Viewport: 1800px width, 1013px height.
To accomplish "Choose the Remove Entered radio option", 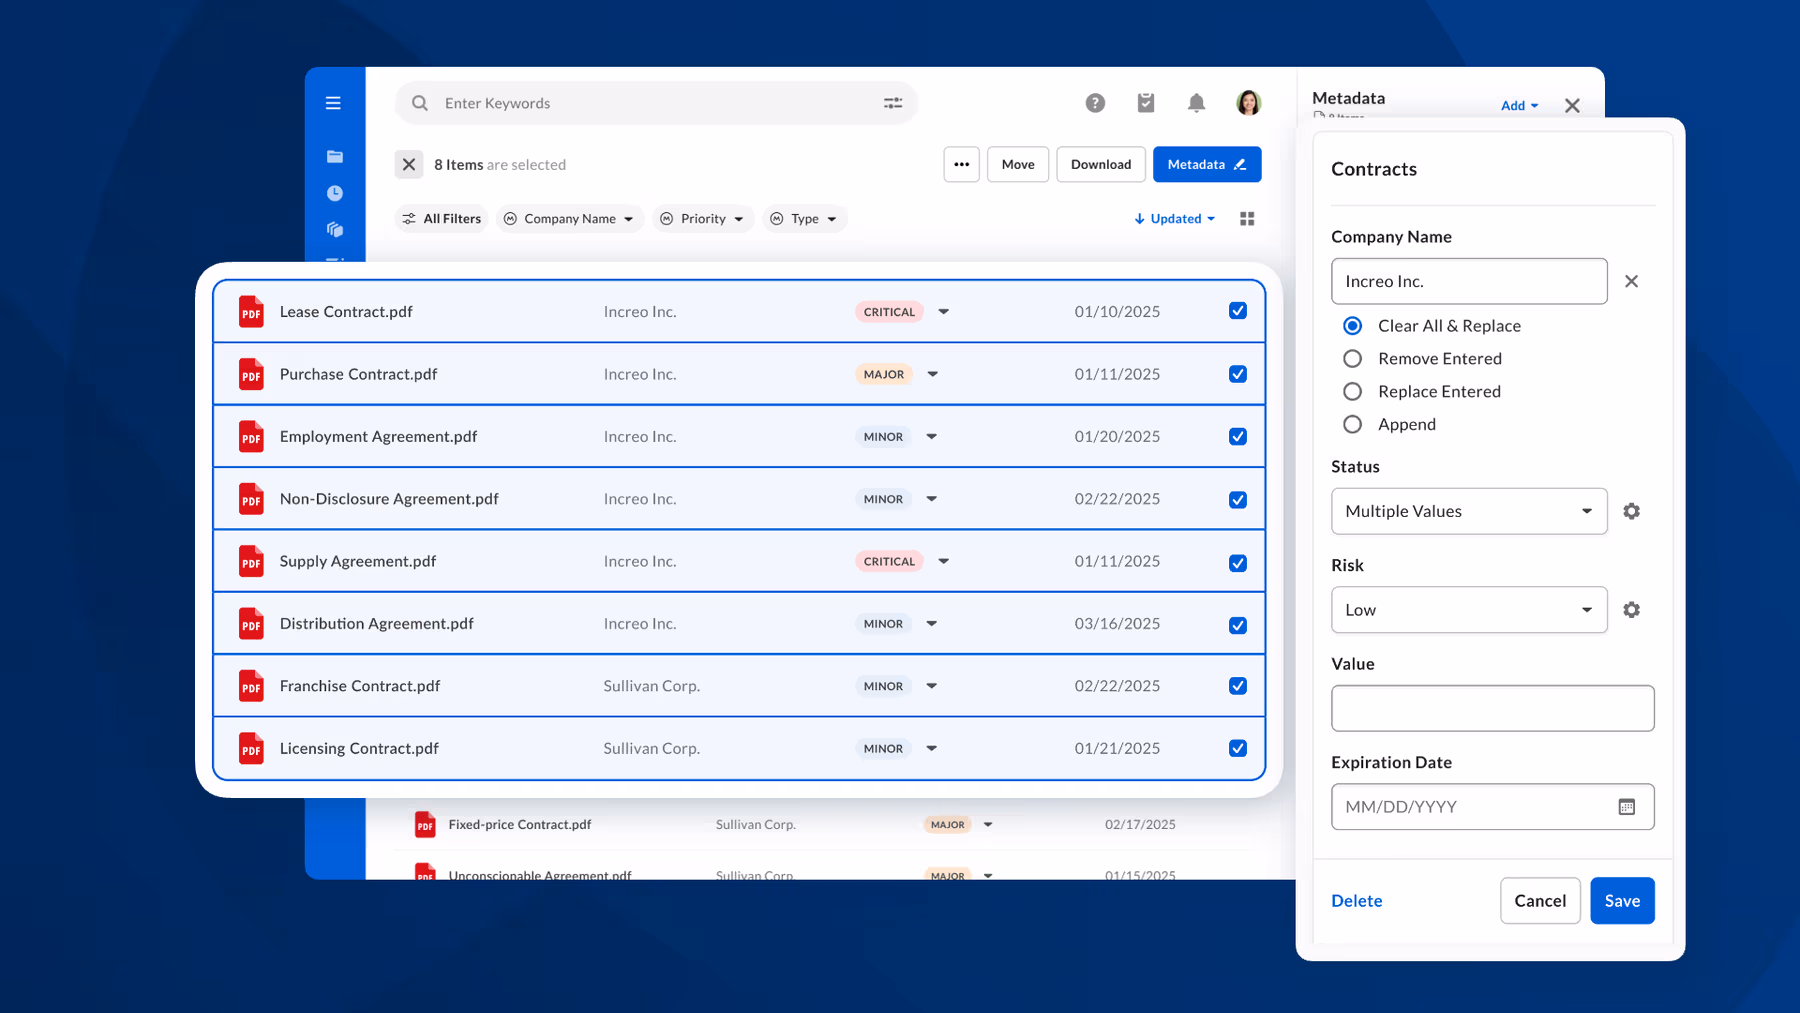I will coord(1352,359).
